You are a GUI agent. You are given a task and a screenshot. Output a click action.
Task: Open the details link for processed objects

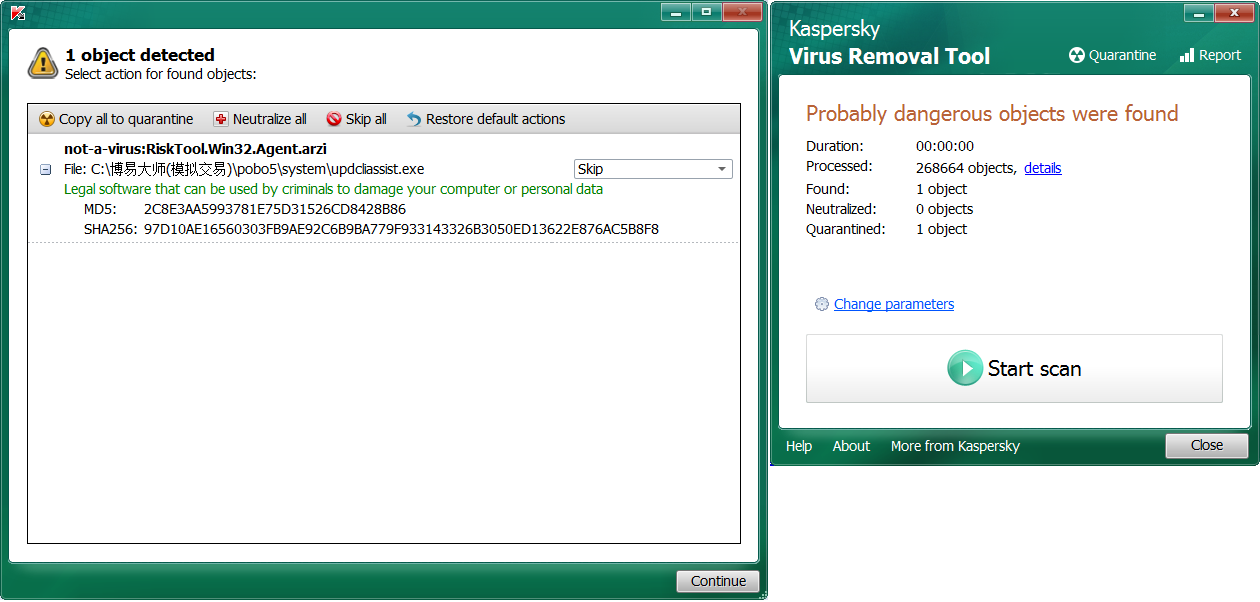[x=1042, y=168]
